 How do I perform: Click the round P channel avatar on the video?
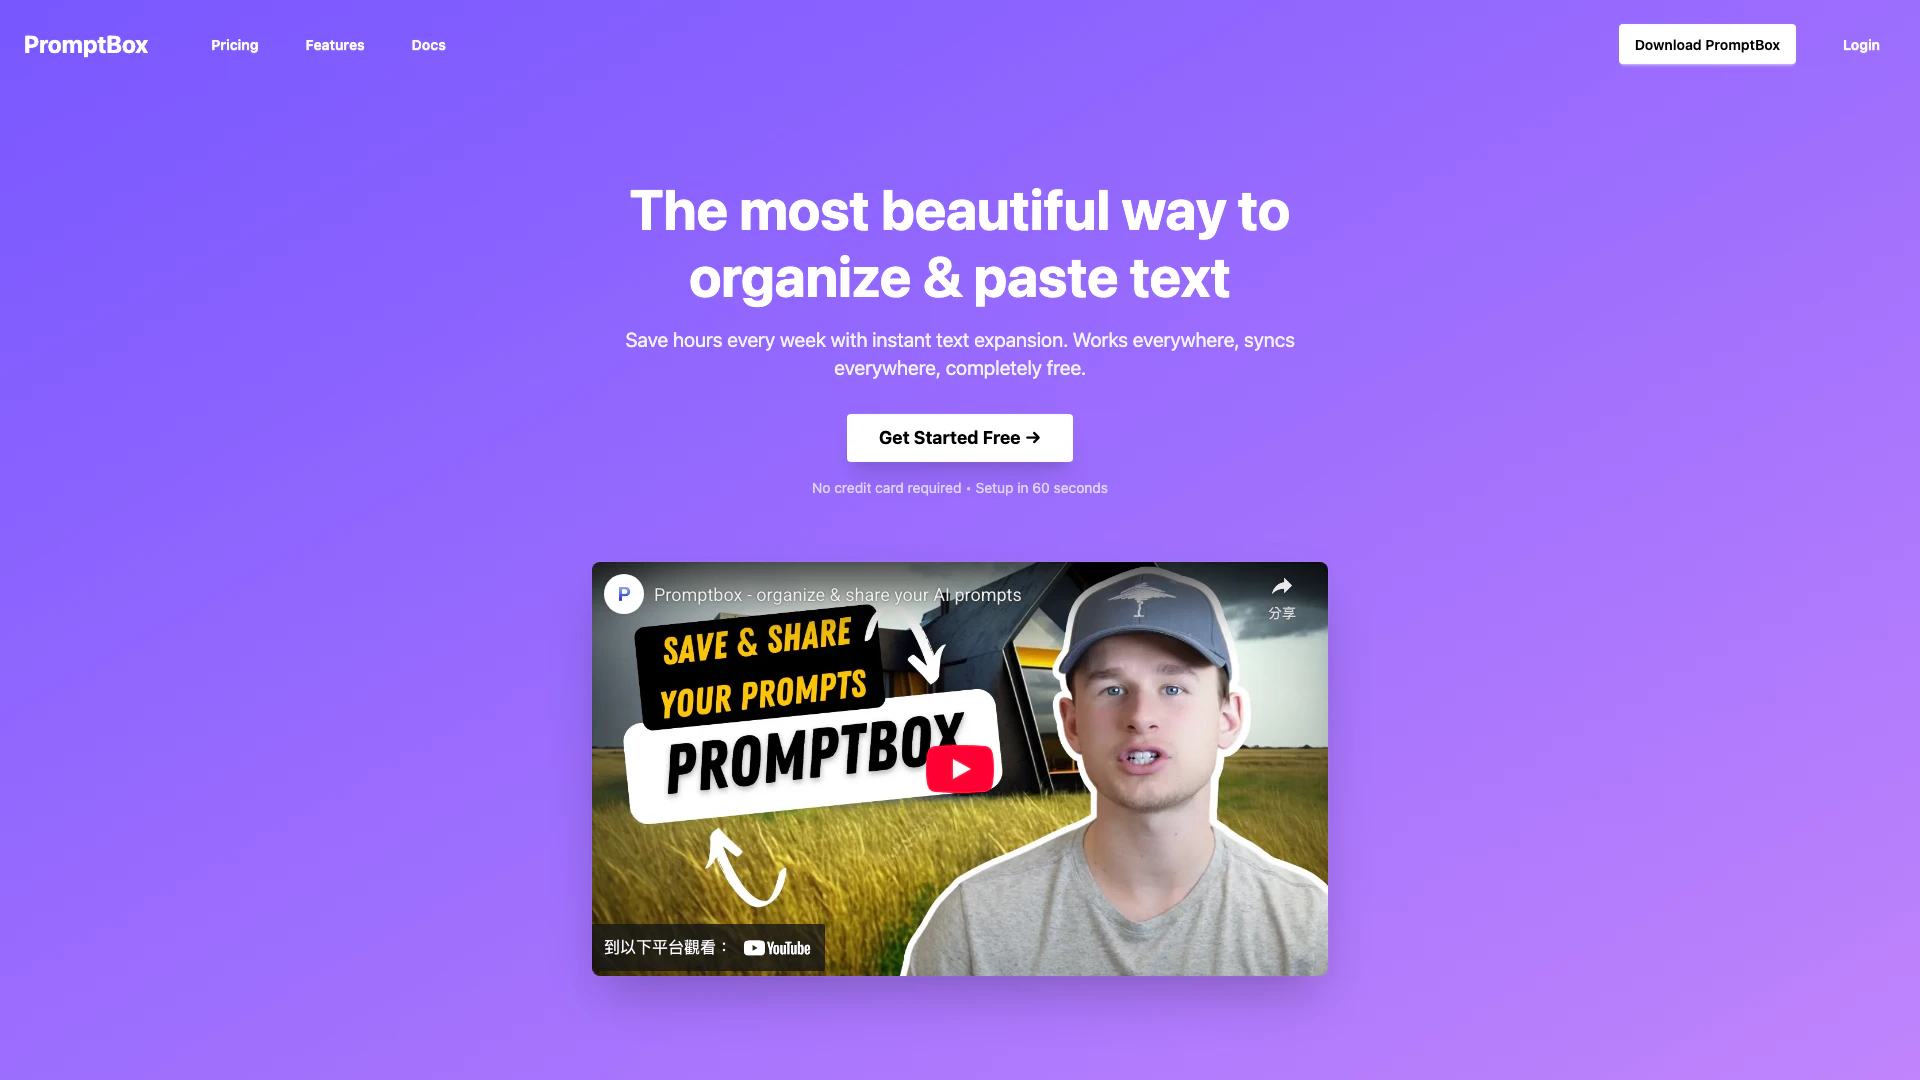(x=623, y=594)
